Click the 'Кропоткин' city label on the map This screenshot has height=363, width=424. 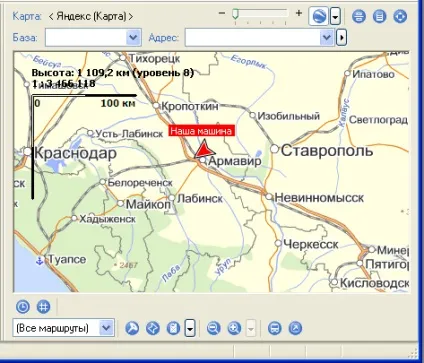point(190,106)
